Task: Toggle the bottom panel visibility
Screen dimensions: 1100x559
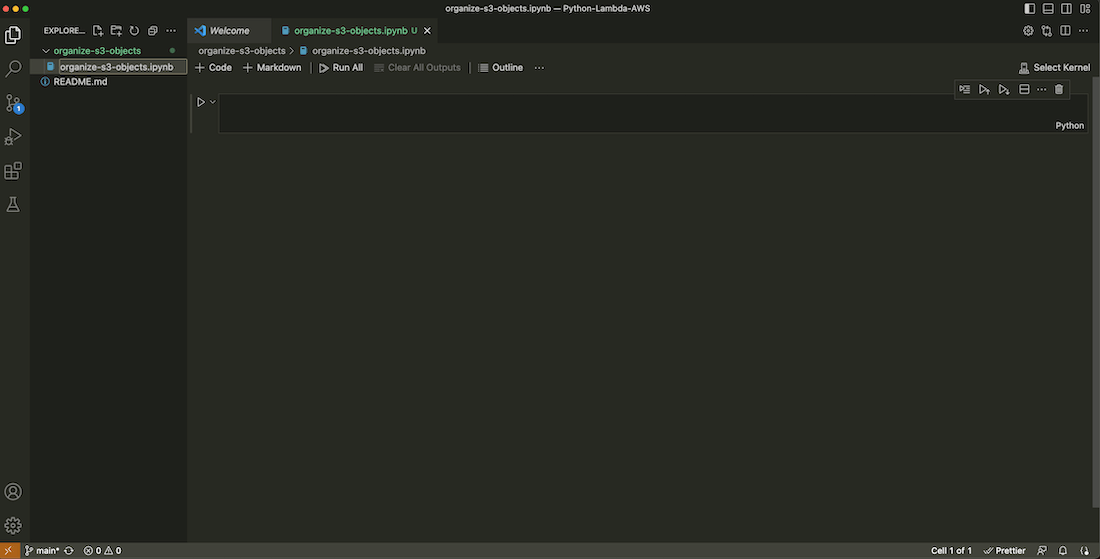Action: coord(1048,8)
